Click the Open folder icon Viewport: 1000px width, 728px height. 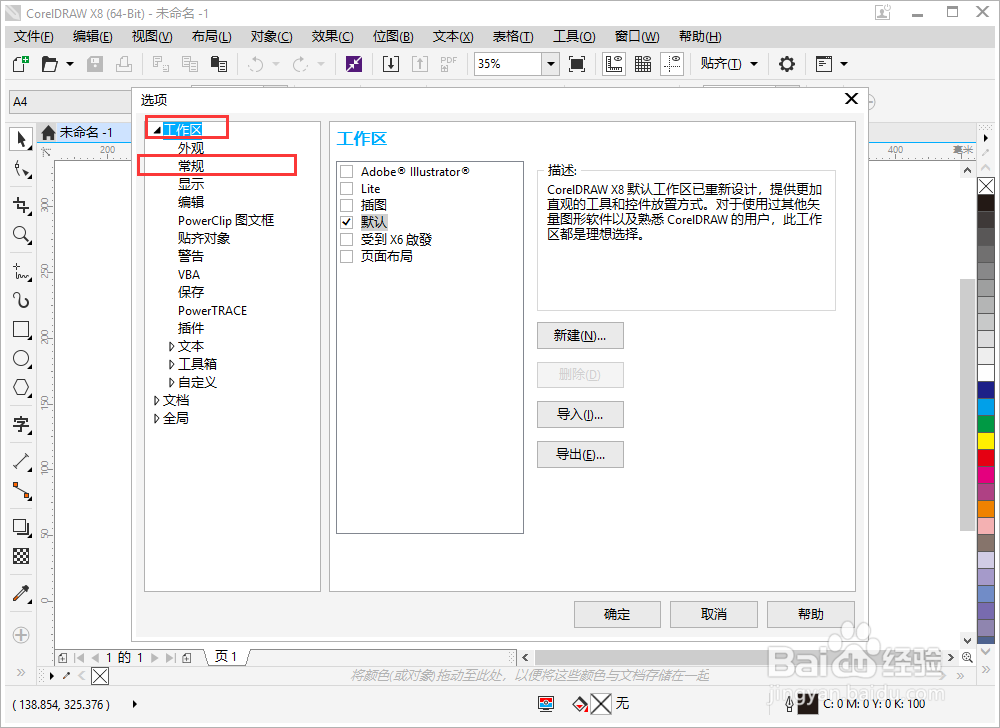click(49, 64)
